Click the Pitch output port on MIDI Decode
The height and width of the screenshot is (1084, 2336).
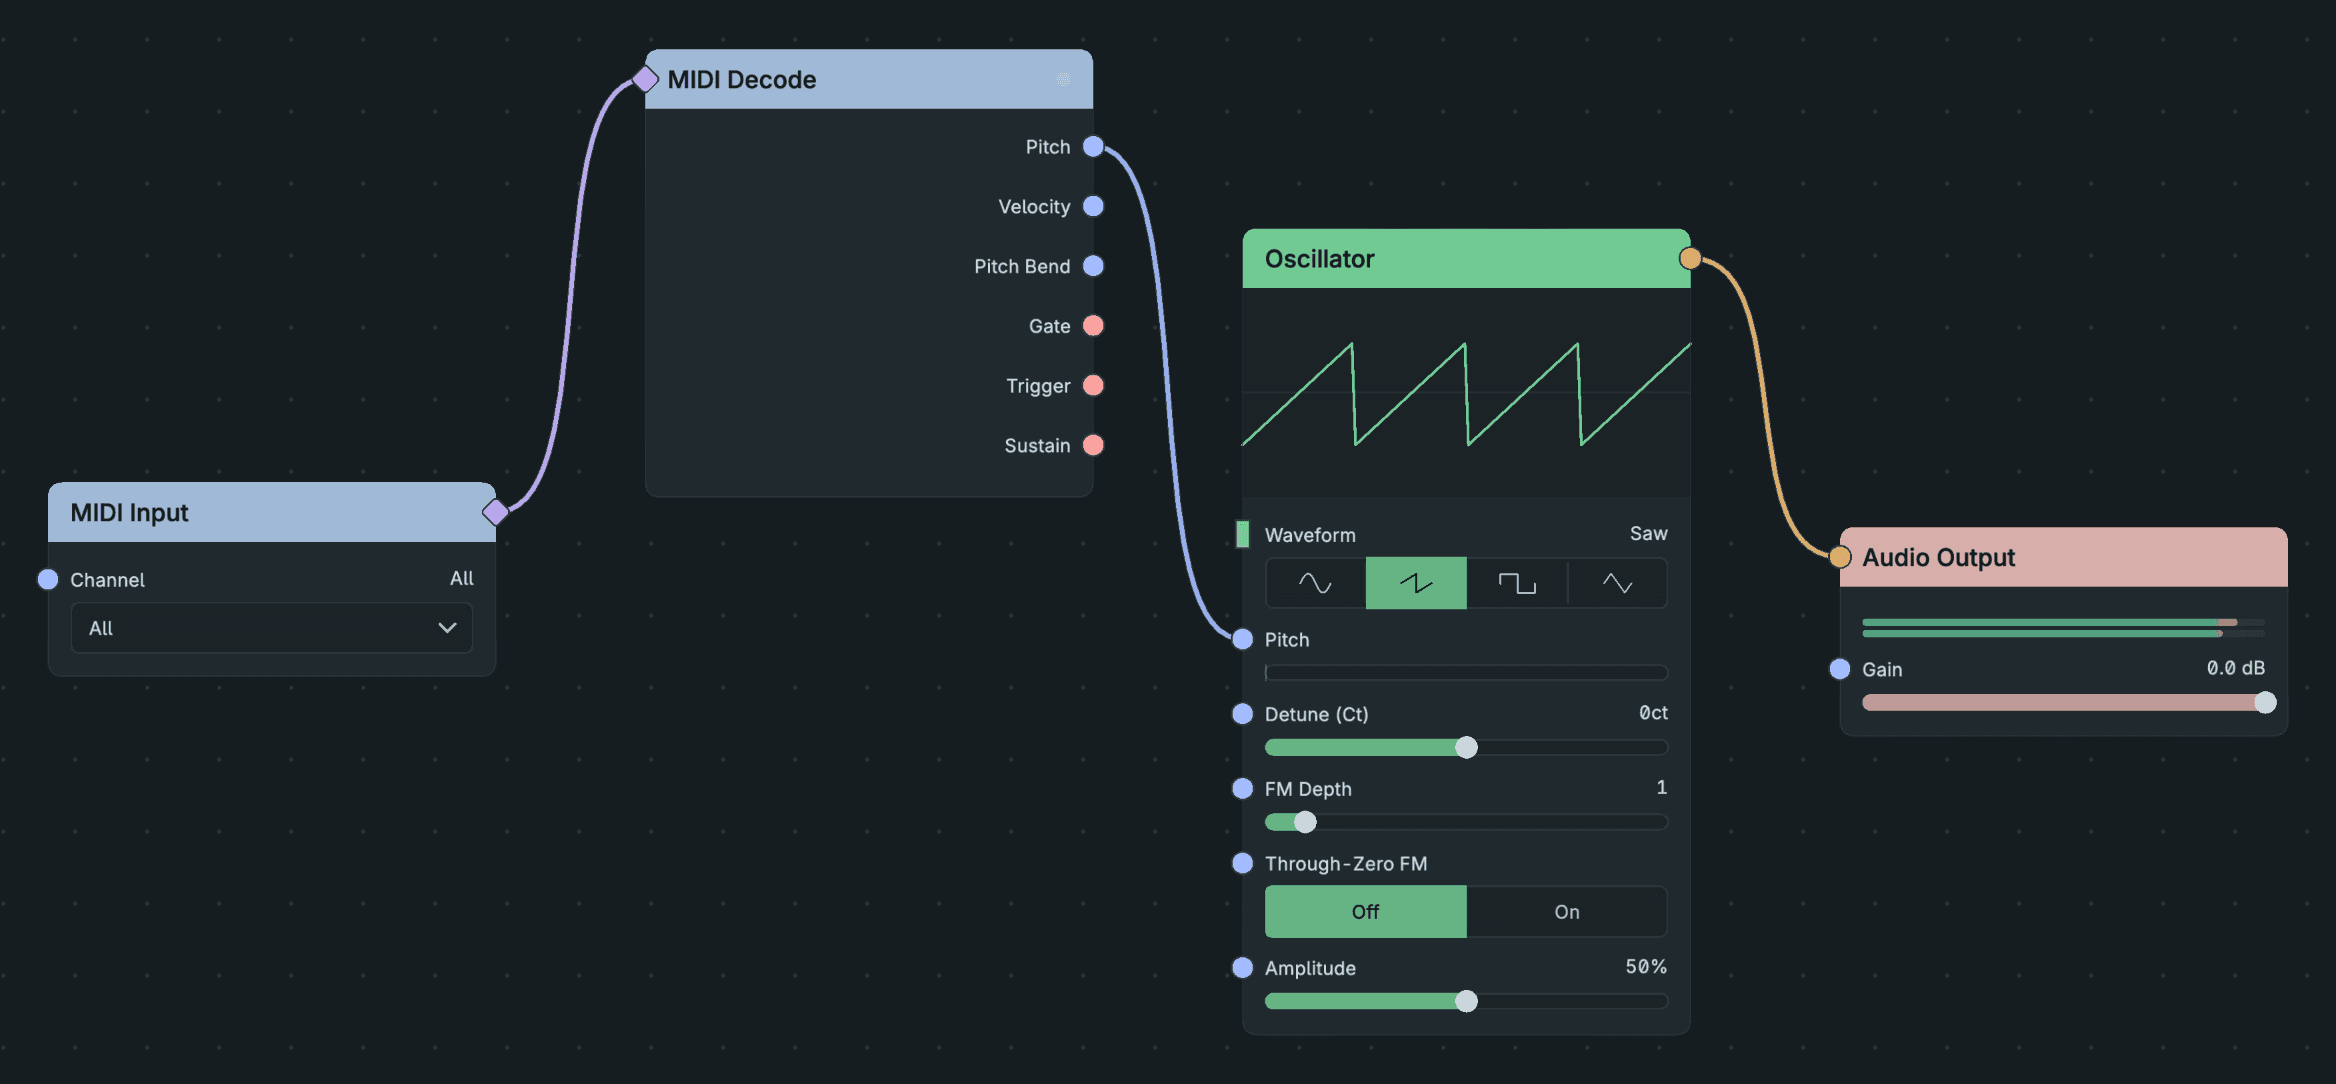point(1093,147)
